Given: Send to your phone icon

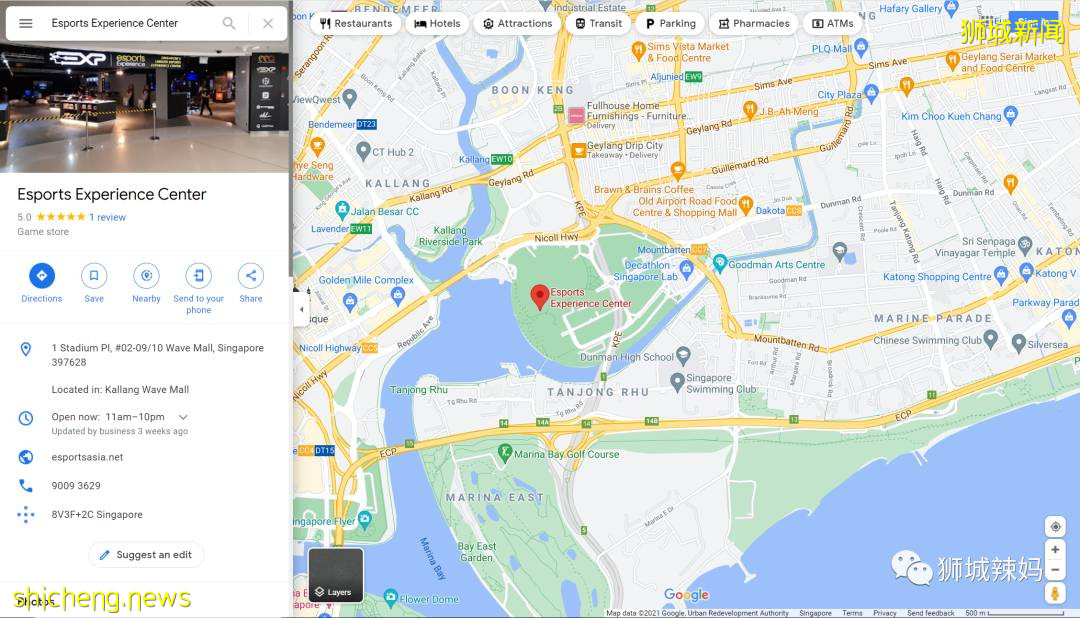Looking at the screenshot, I should tap(198, 276).
